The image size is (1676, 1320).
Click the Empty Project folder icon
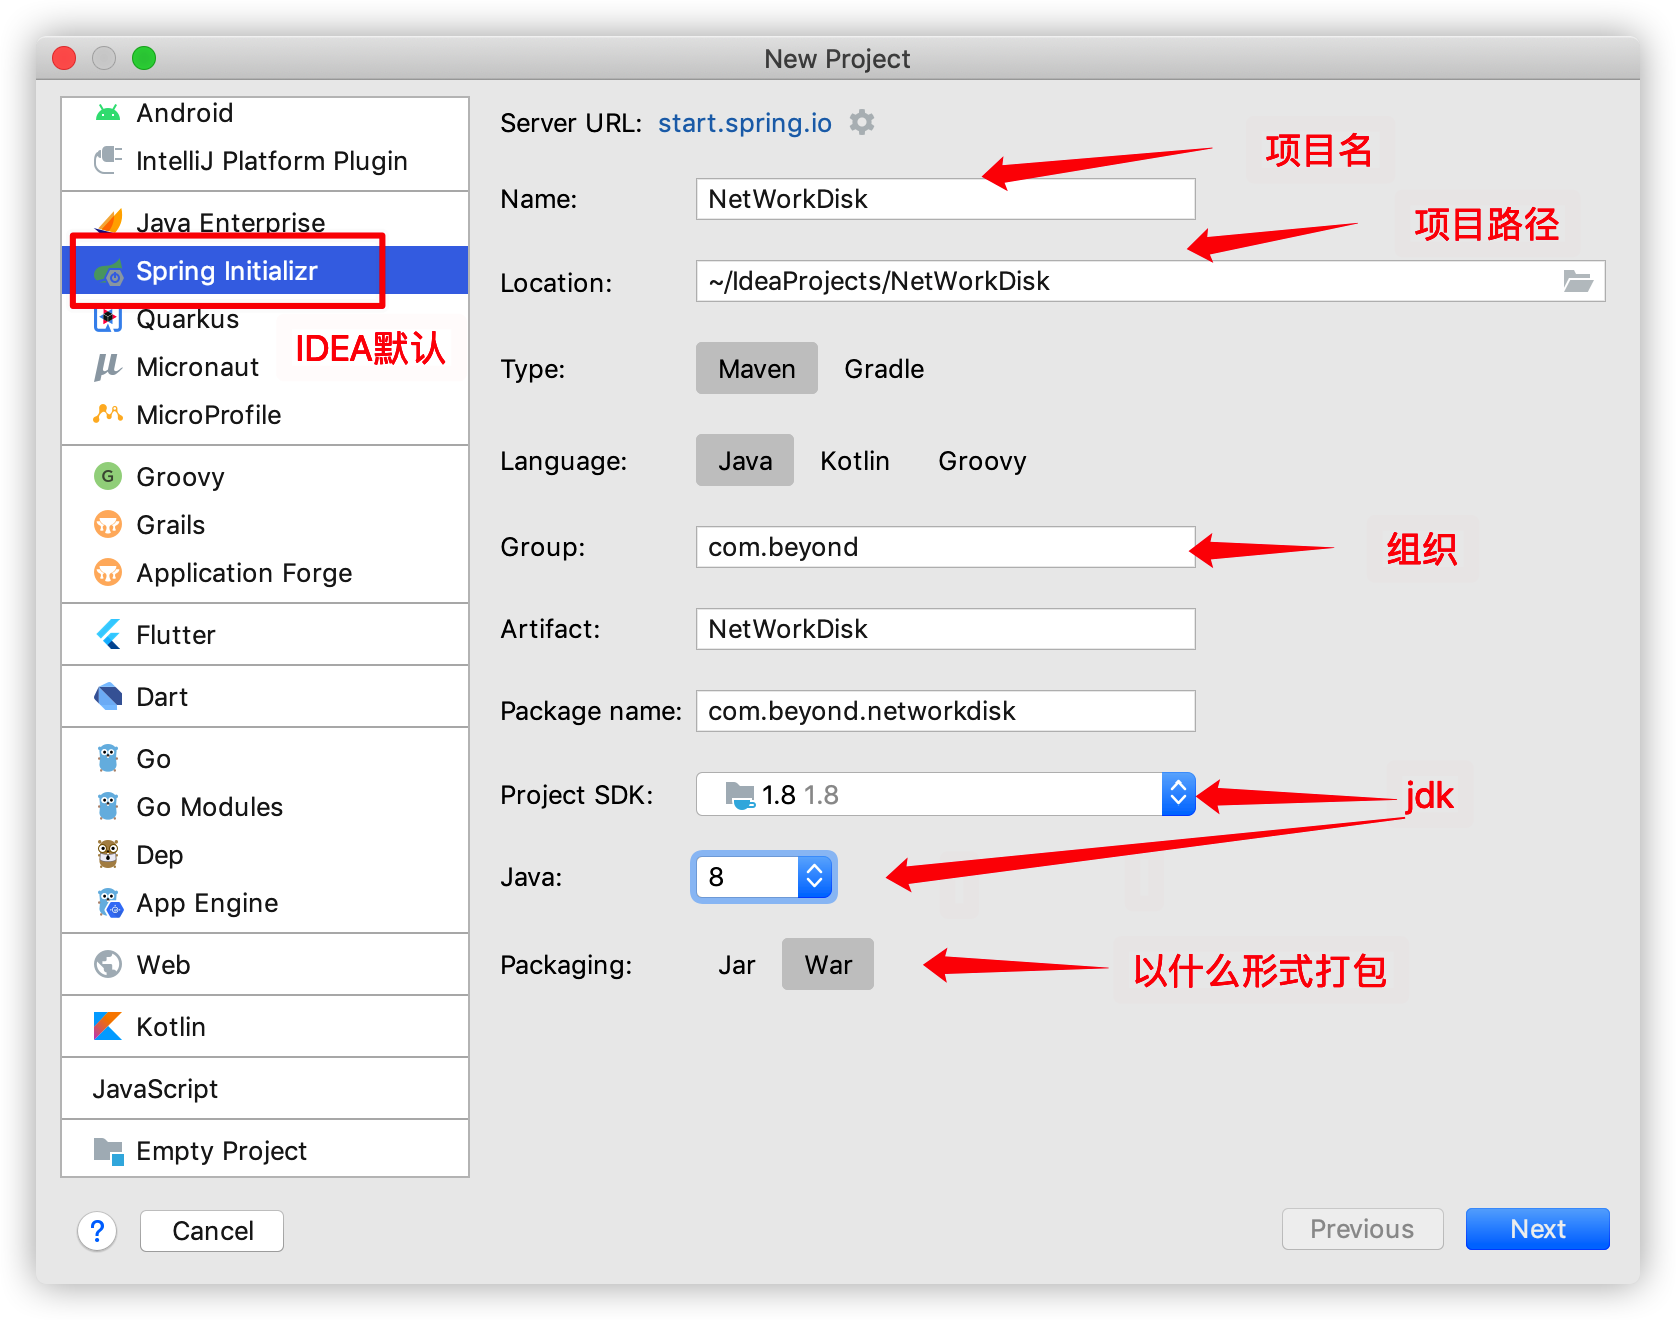(108, 1151)
